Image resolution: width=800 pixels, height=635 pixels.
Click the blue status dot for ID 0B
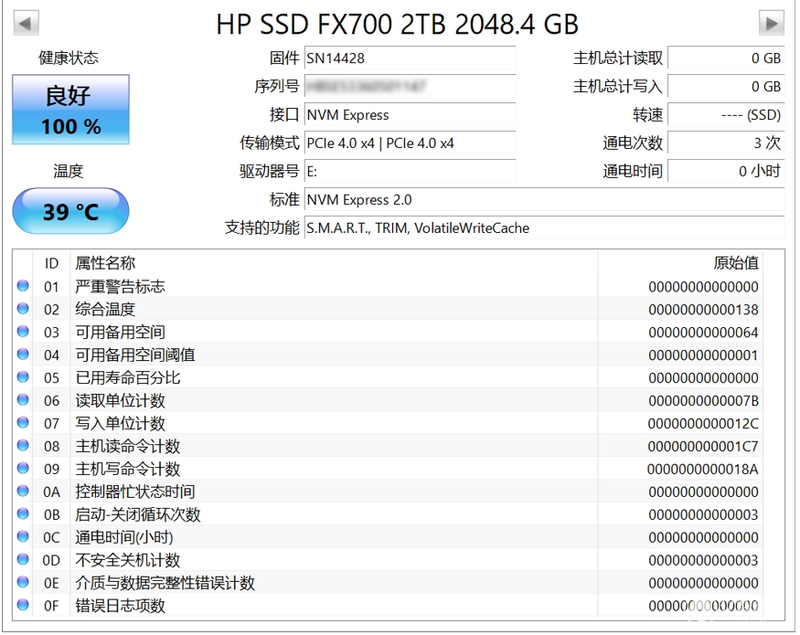pos(23,514)
